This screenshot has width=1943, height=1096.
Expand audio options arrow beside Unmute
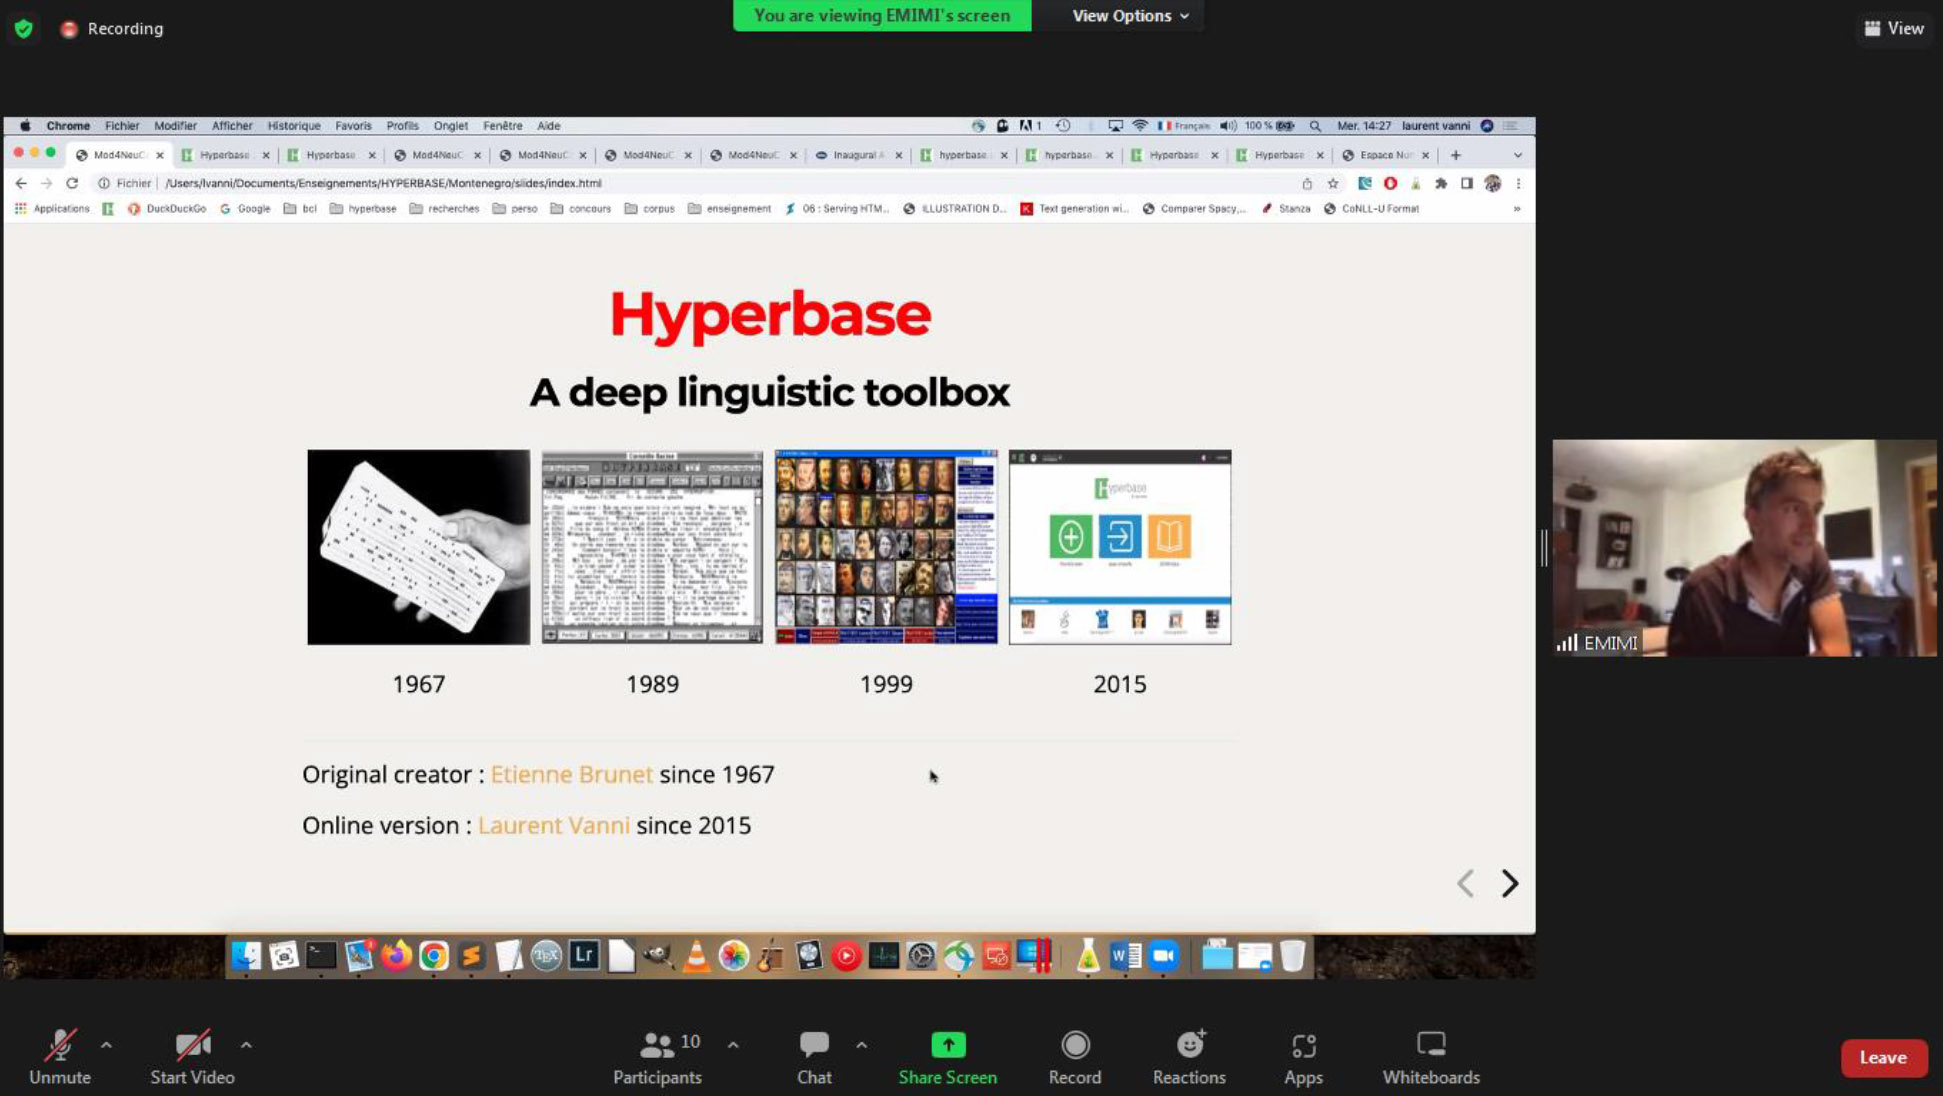click(106, 1045)
